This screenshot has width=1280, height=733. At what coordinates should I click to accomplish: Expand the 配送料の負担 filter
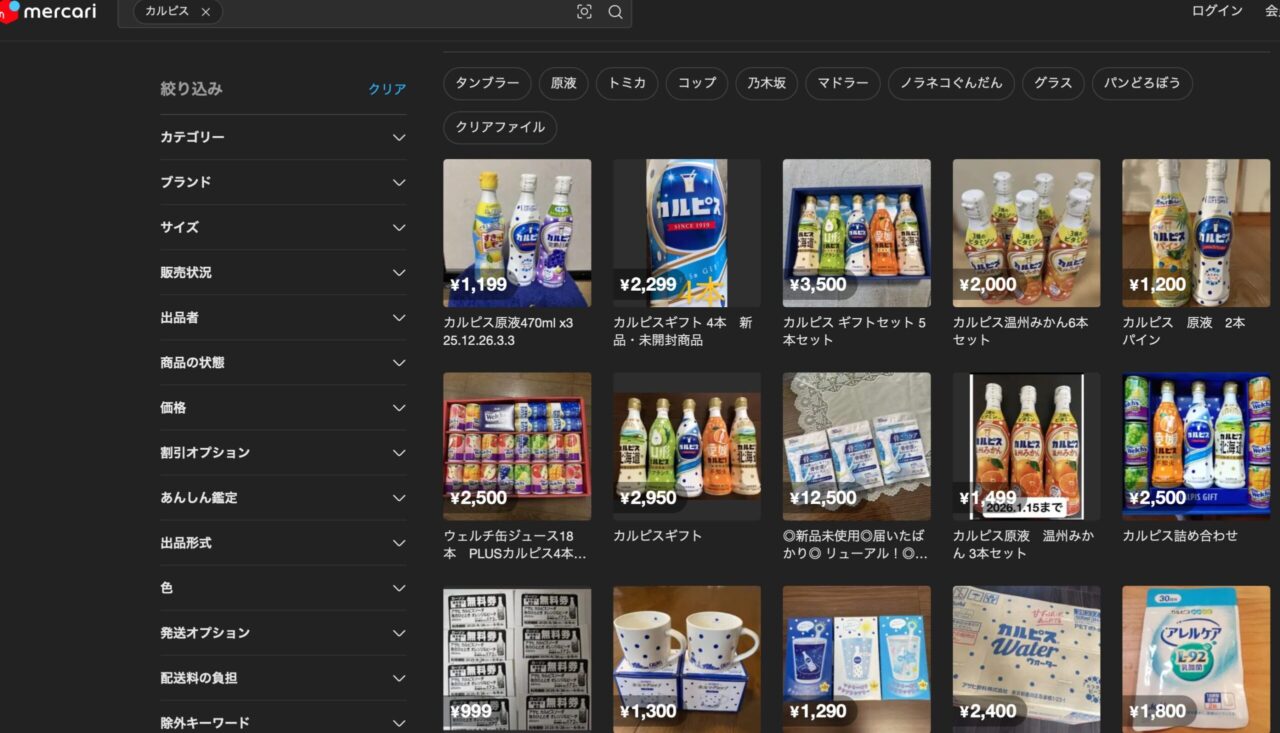tap(283, 678)
